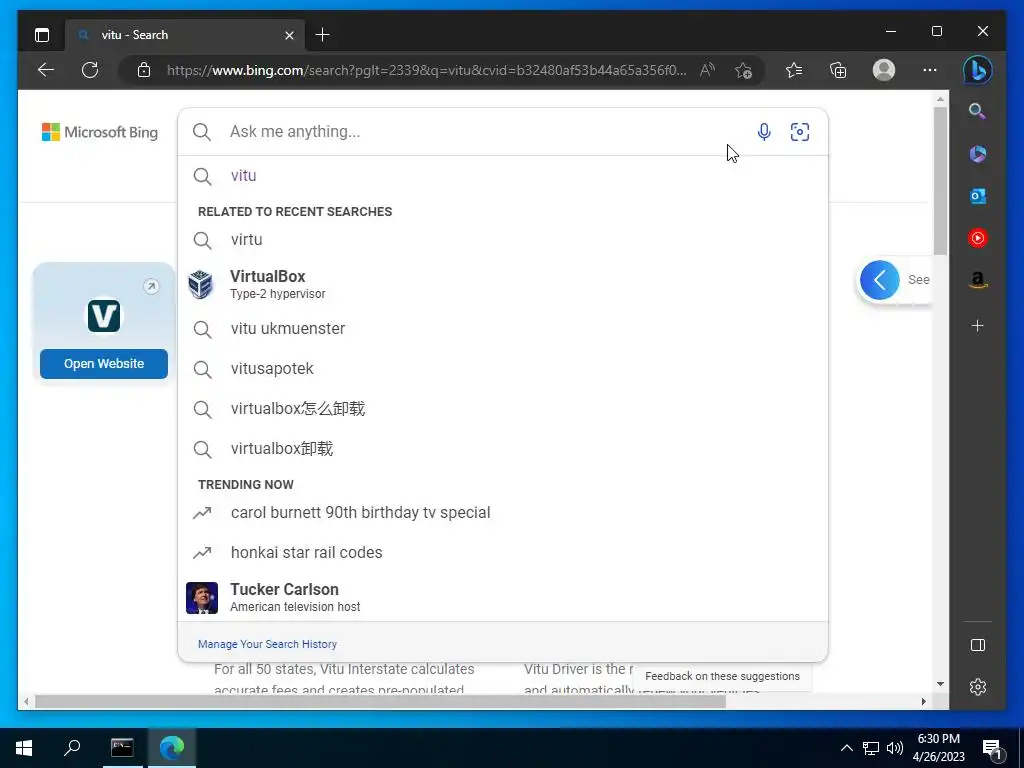Image resolution: width=1024 pixels, height=768 pixels.
Task: Open the volume control tray icon
Action: [895, 748]
